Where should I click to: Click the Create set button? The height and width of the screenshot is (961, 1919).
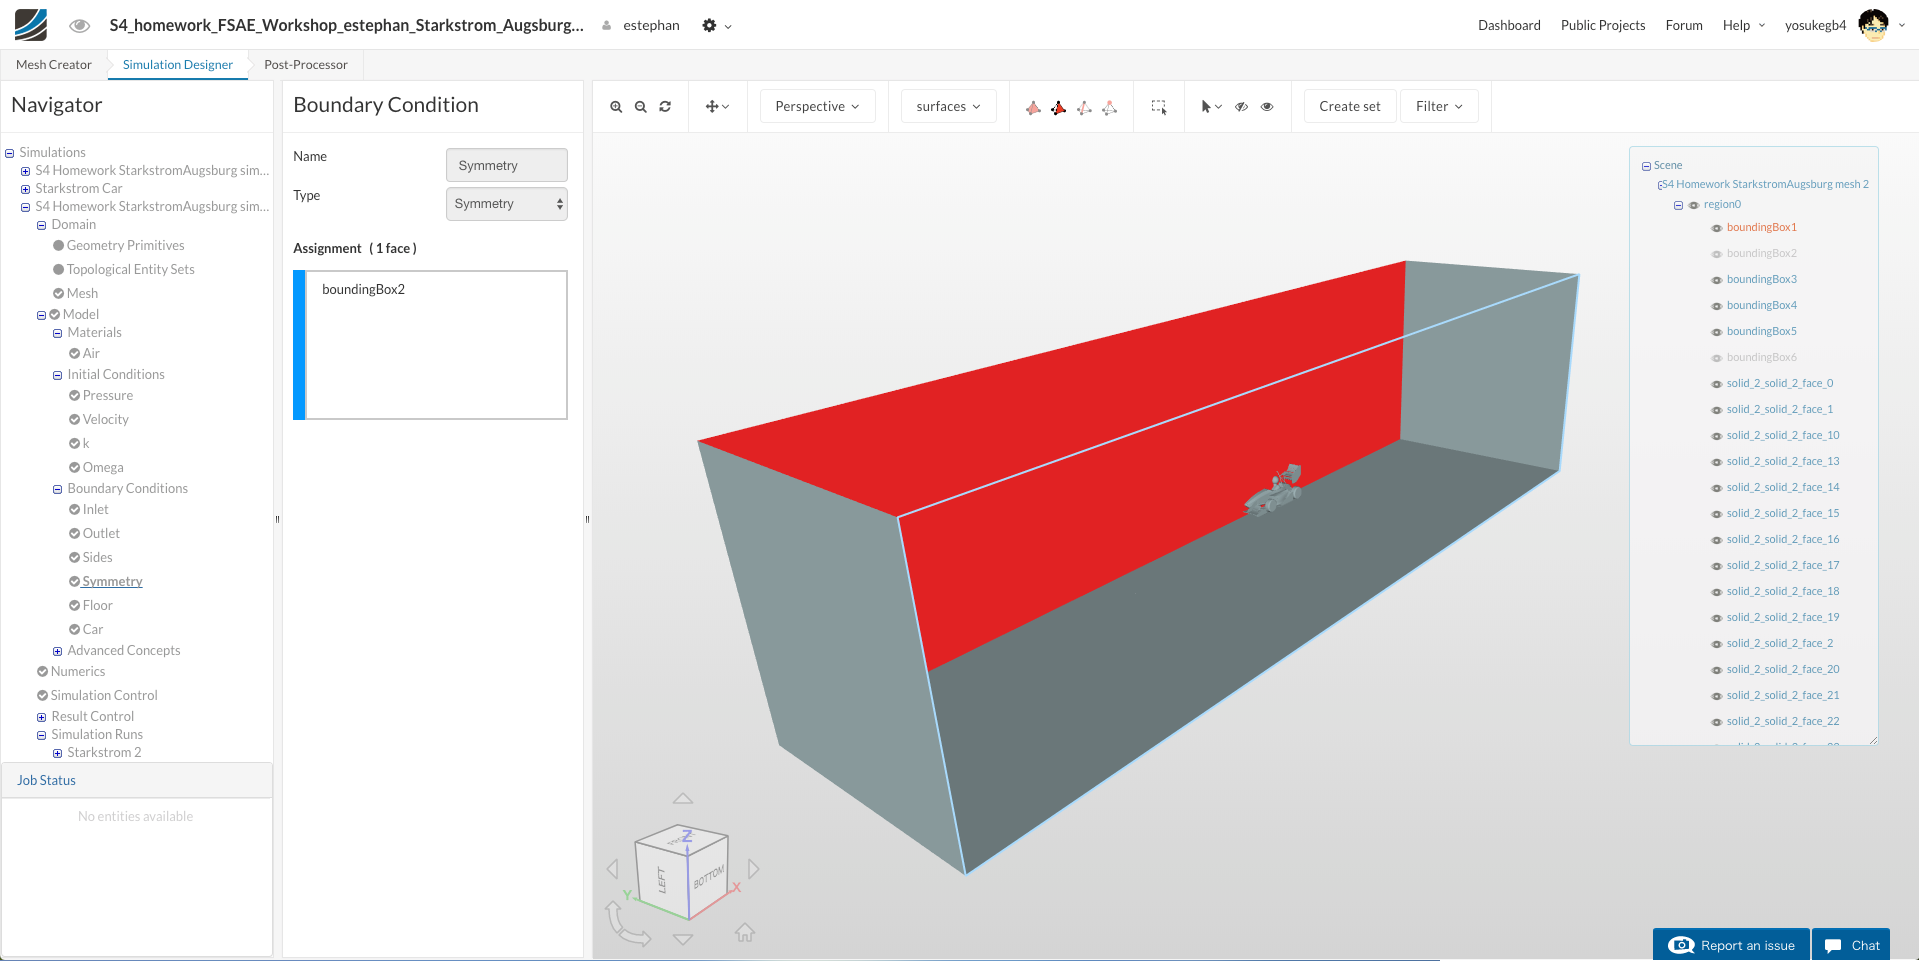click(1350, 107)
